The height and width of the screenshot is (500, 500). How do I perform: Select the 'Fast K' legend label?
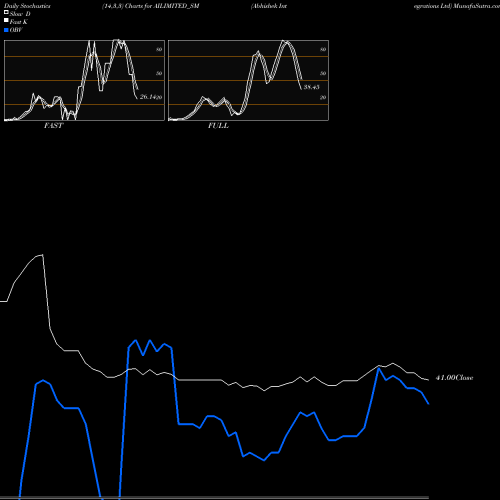click(19, 22)
